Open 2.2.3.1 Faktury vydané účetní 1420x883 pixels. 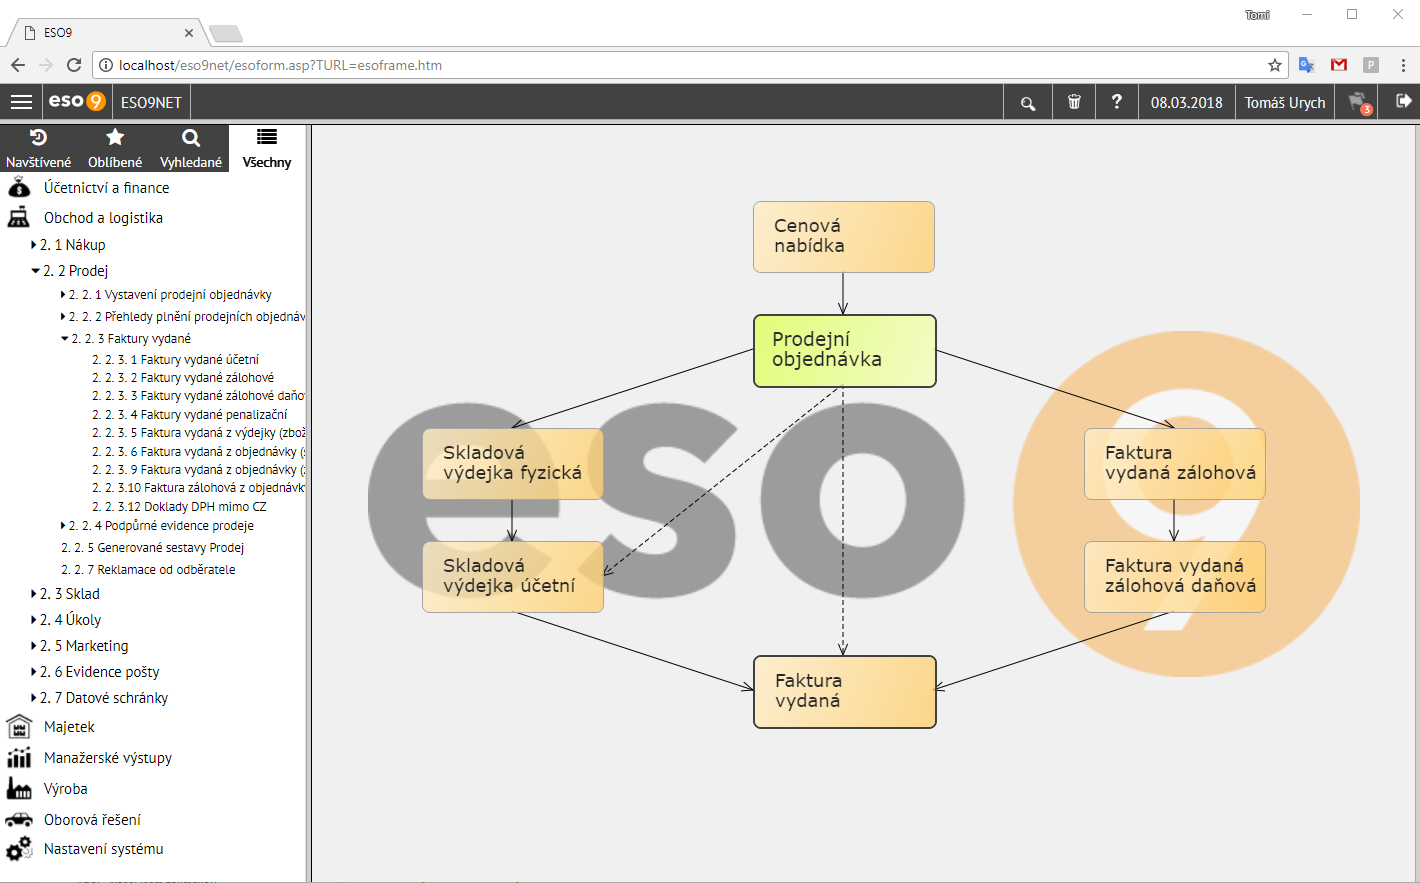click(x=175, y=359)
